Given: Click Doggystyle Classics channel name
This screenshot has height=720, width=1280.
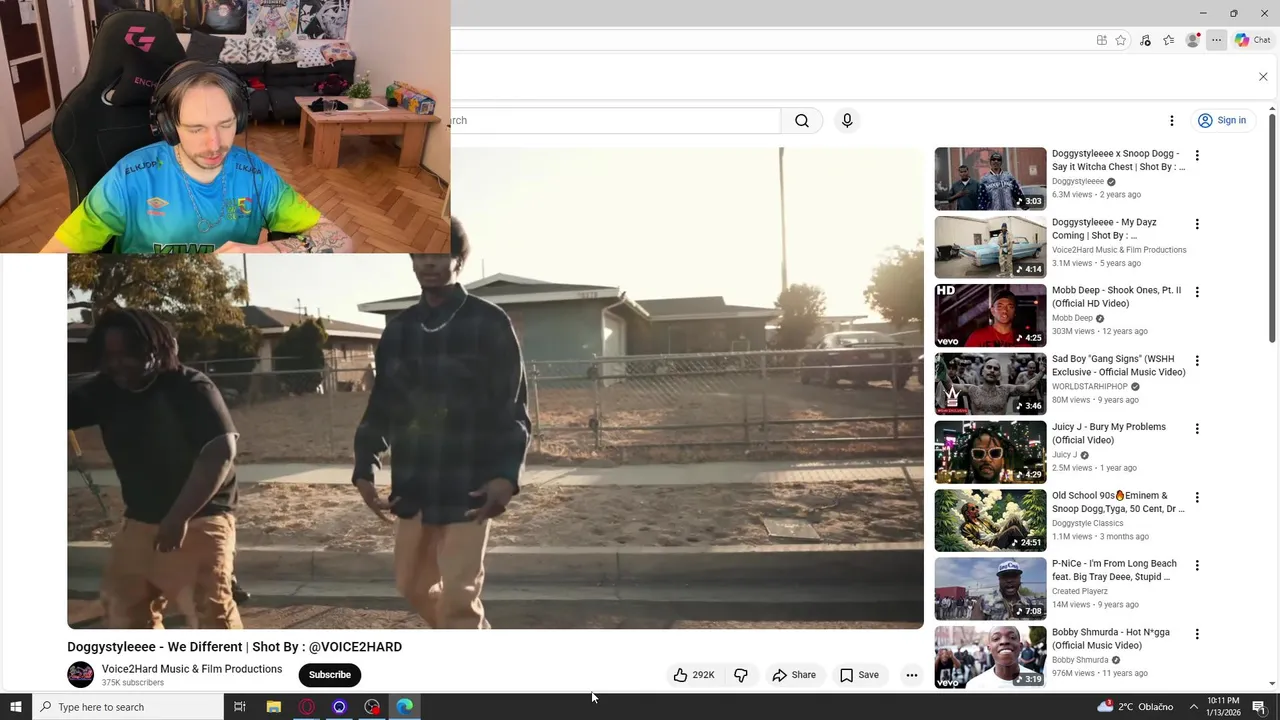Looking at the screenshot, I should tap(1087, 523).
